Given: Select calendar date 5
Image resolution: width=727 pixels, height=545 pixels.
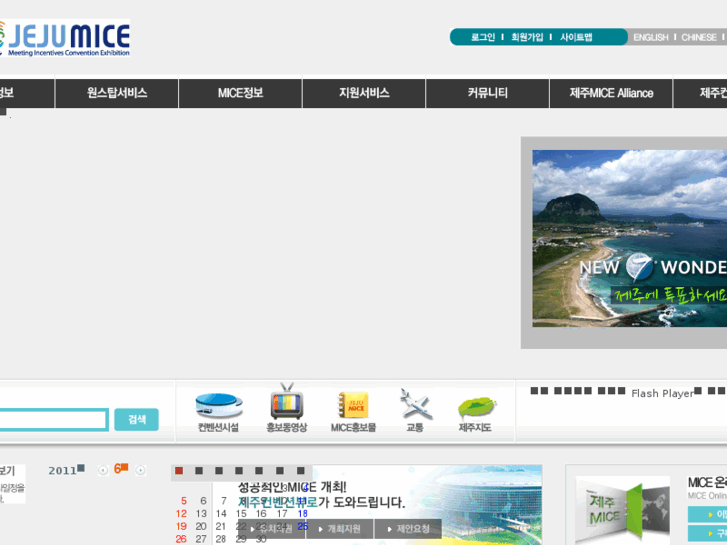Looking at the screenshot, I should coord(184,501).
